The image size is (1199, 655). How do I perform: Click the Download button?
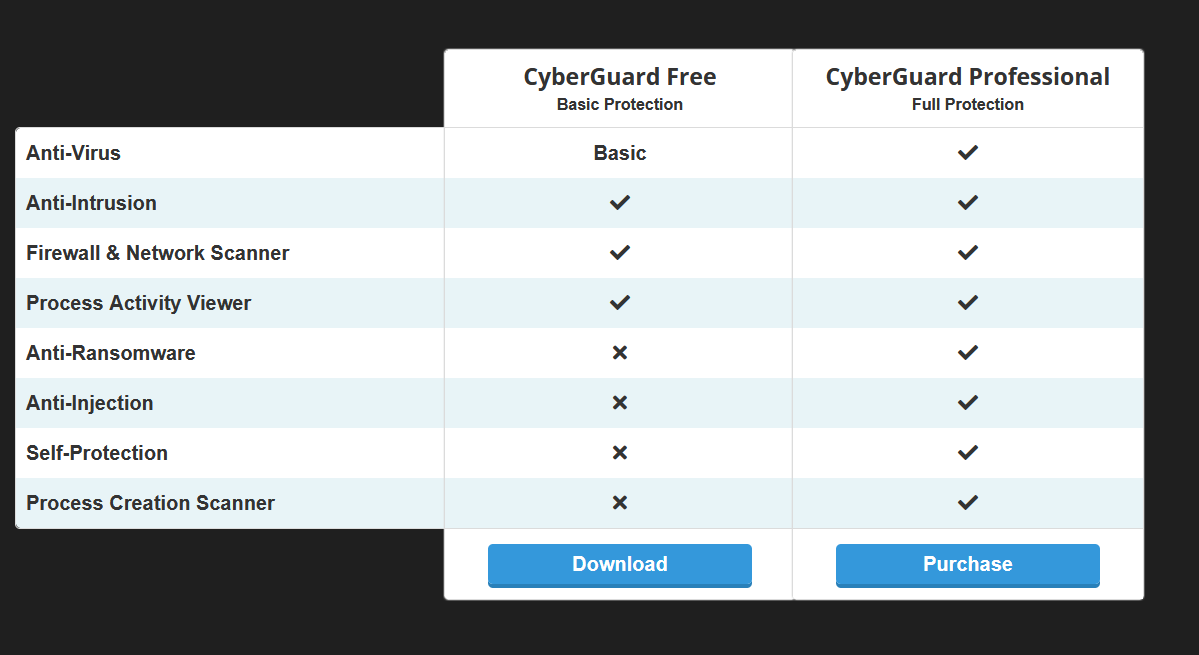pyautogui.click(x=619, y=564)
